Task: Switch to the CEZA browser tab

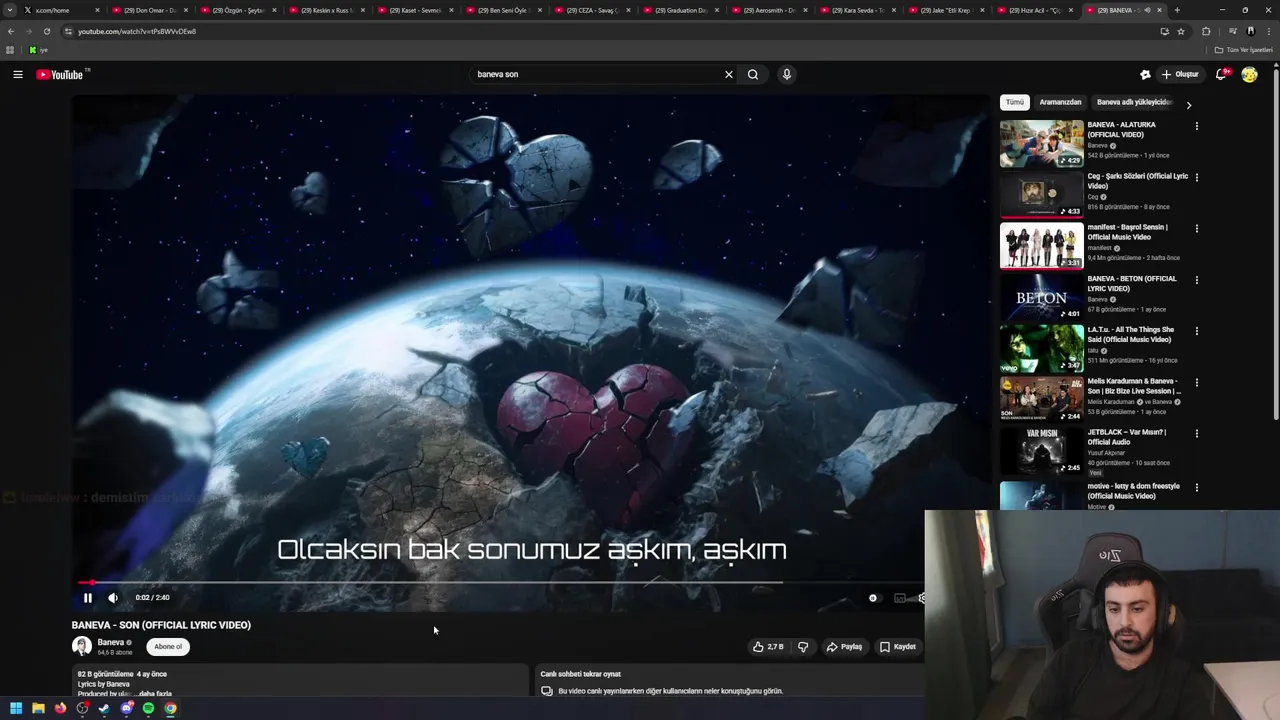Action: coord(590,10)
